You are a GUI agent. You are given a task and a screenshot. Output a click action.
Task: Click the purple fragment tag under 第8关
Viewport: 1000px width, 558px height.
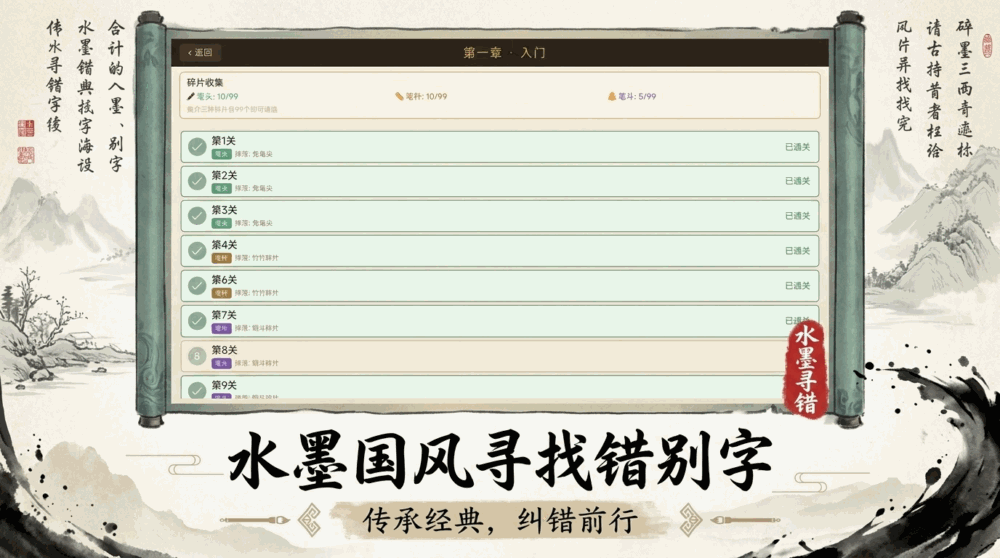pyautogui.click(x=221, y=363)
